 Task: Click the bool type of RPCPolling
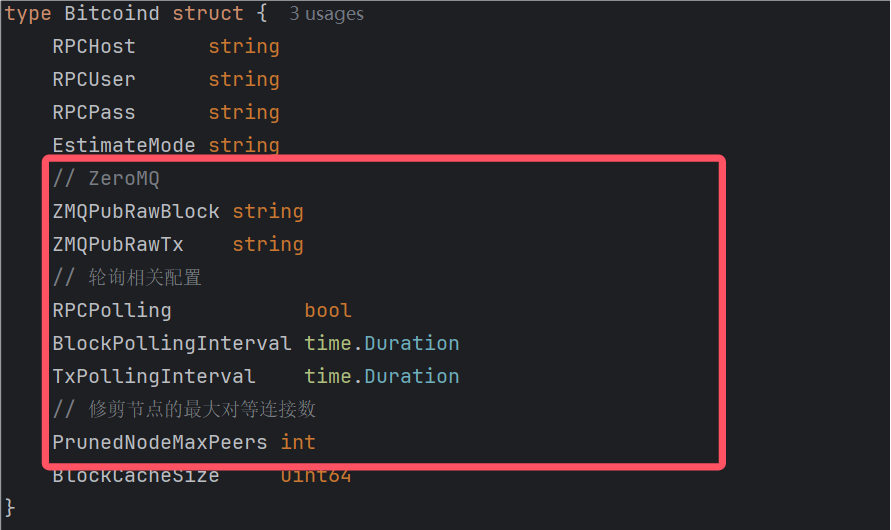[328, 310]
